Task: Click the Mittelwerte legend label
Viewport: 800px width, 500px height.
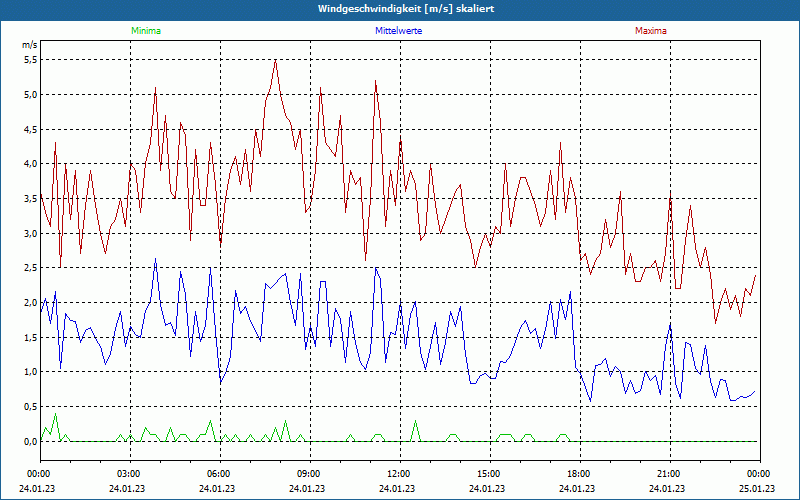Action: click(398, 31)
